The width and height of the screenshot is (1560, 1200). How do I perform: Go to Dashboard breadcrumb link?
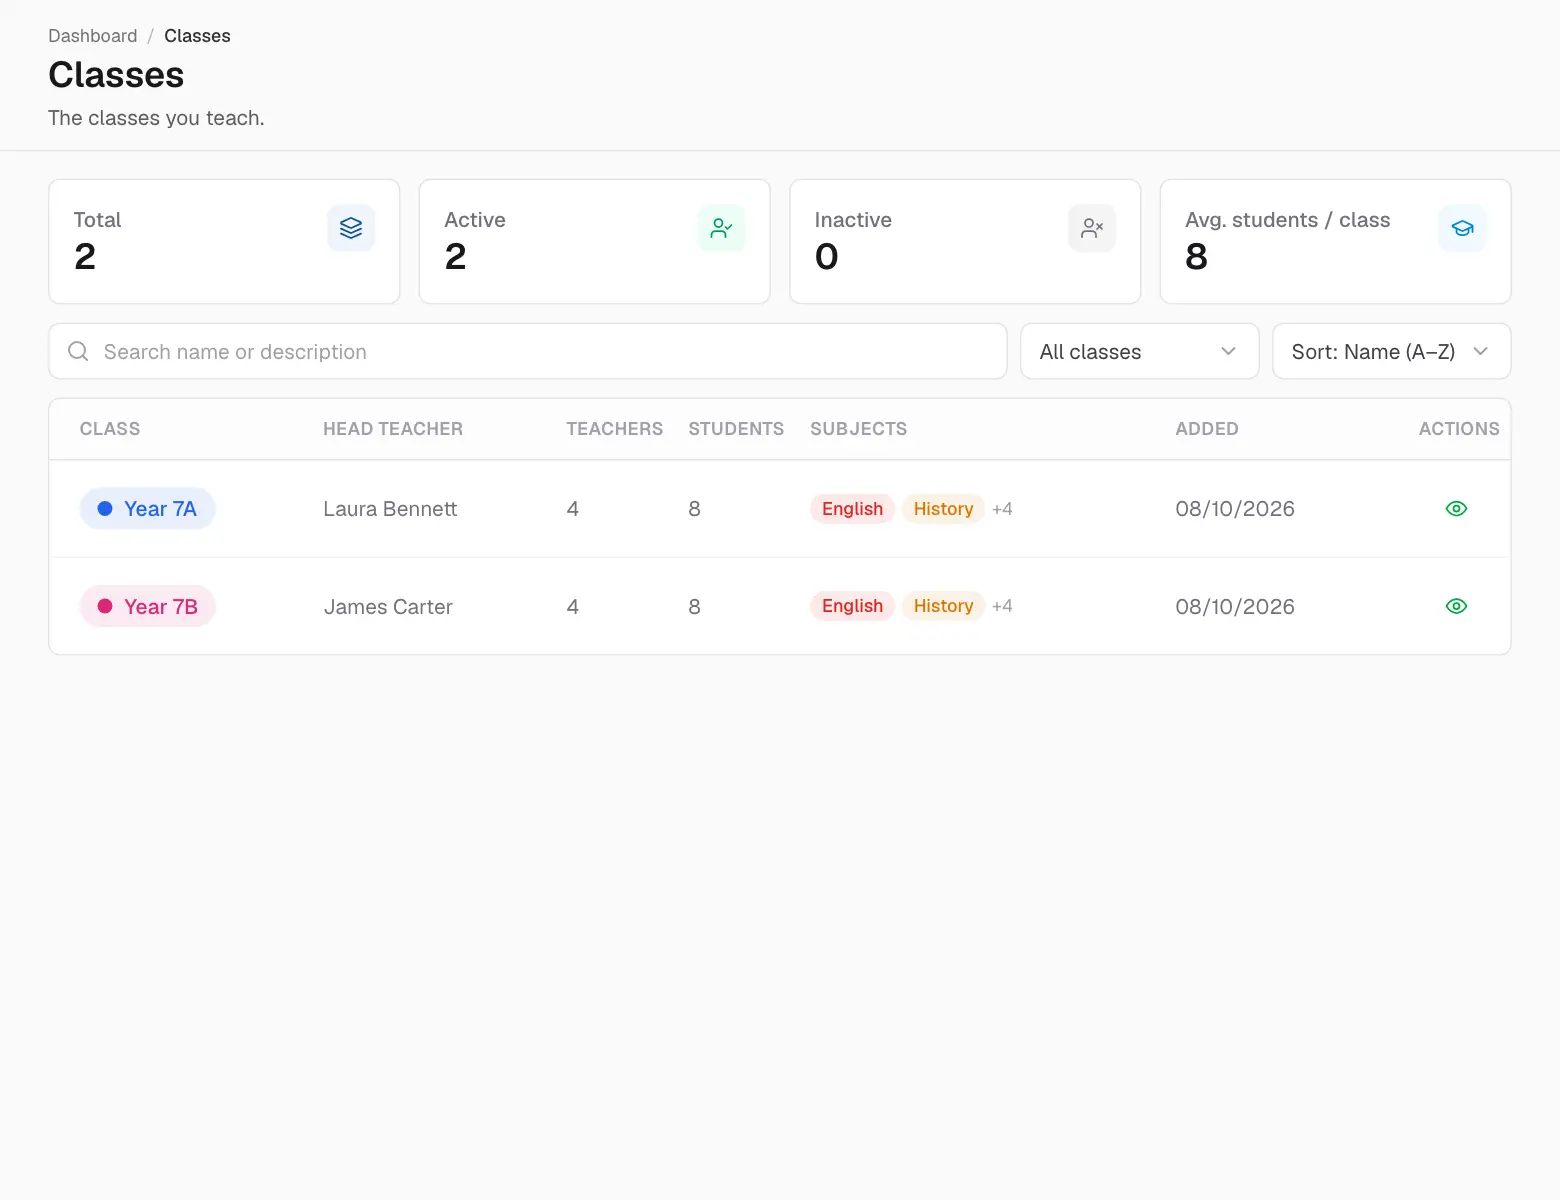pyautogui.click(x=93, y=36)
